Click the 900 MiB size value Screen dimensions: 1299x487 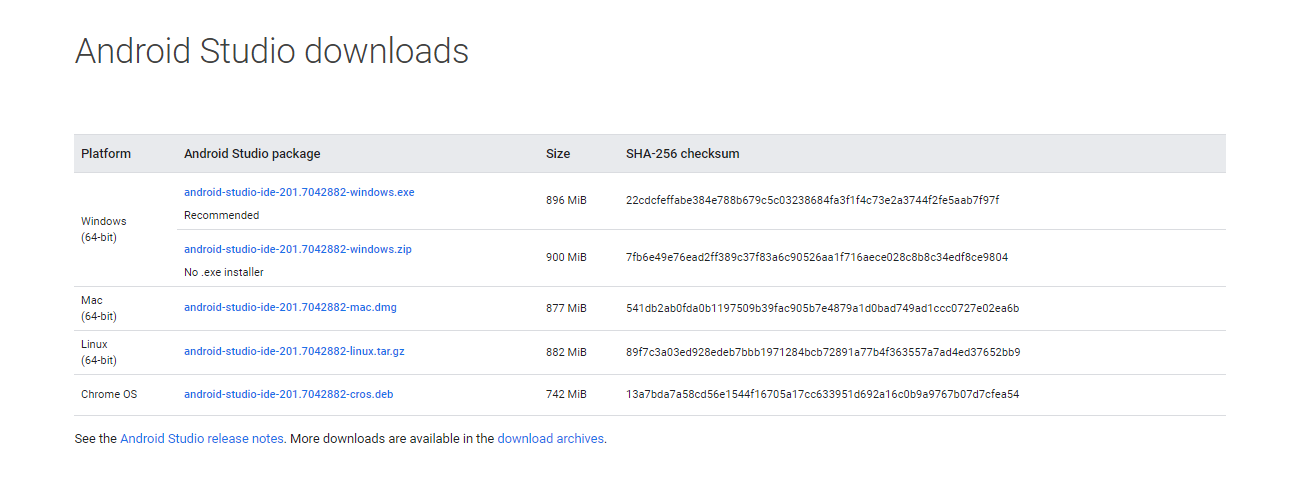pos(566,257)
